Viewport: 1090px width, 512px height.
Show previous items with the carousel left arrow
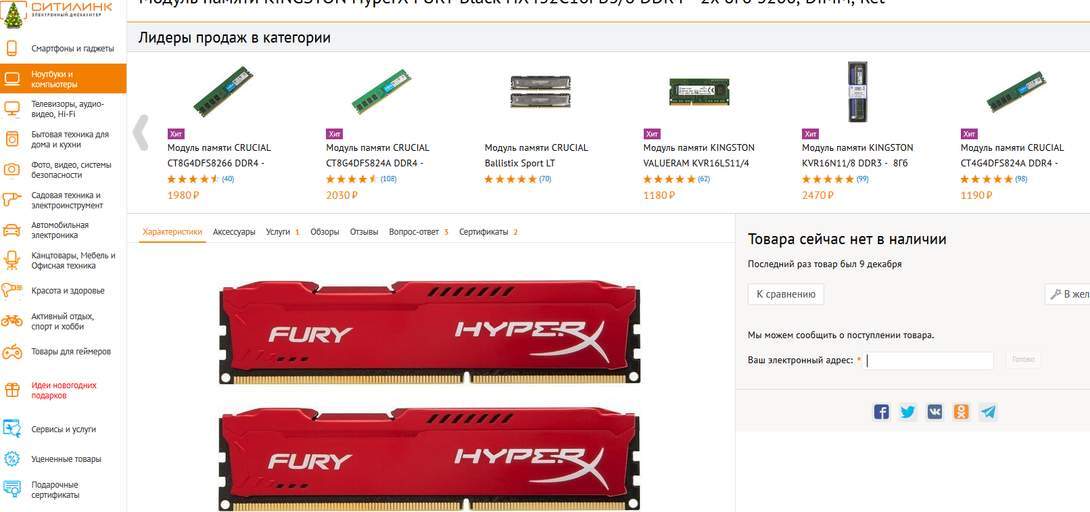140,133
